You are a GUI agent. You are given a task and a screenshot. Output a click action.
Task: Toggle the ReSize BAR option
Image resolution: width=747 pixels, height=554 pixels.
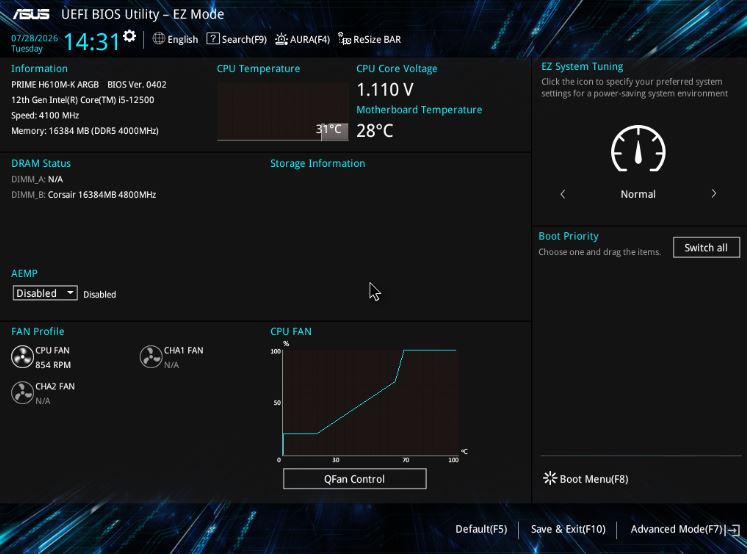pyautogui.click(x=370, y=39)
